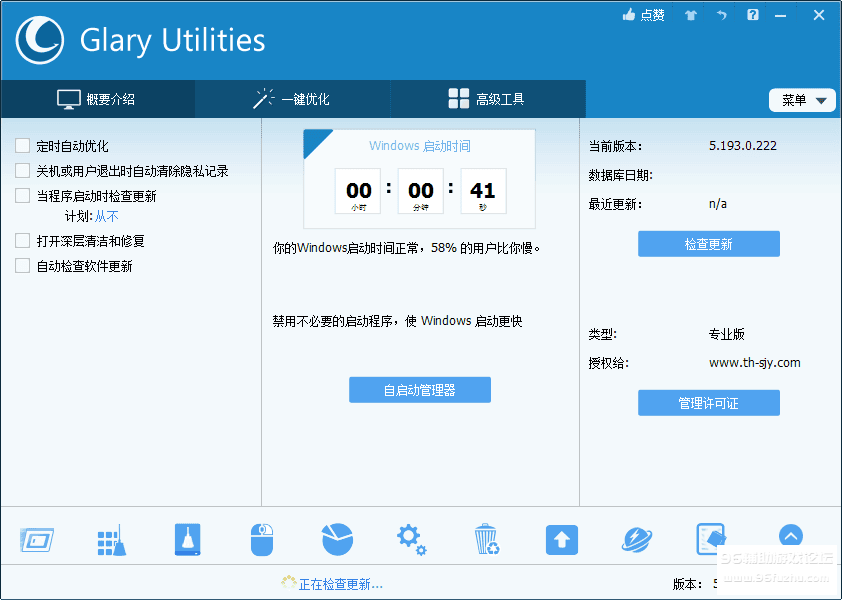Open the disk space analyzer pie chart icon
This screenshot has width=842, height=600.
pos(337,539)
